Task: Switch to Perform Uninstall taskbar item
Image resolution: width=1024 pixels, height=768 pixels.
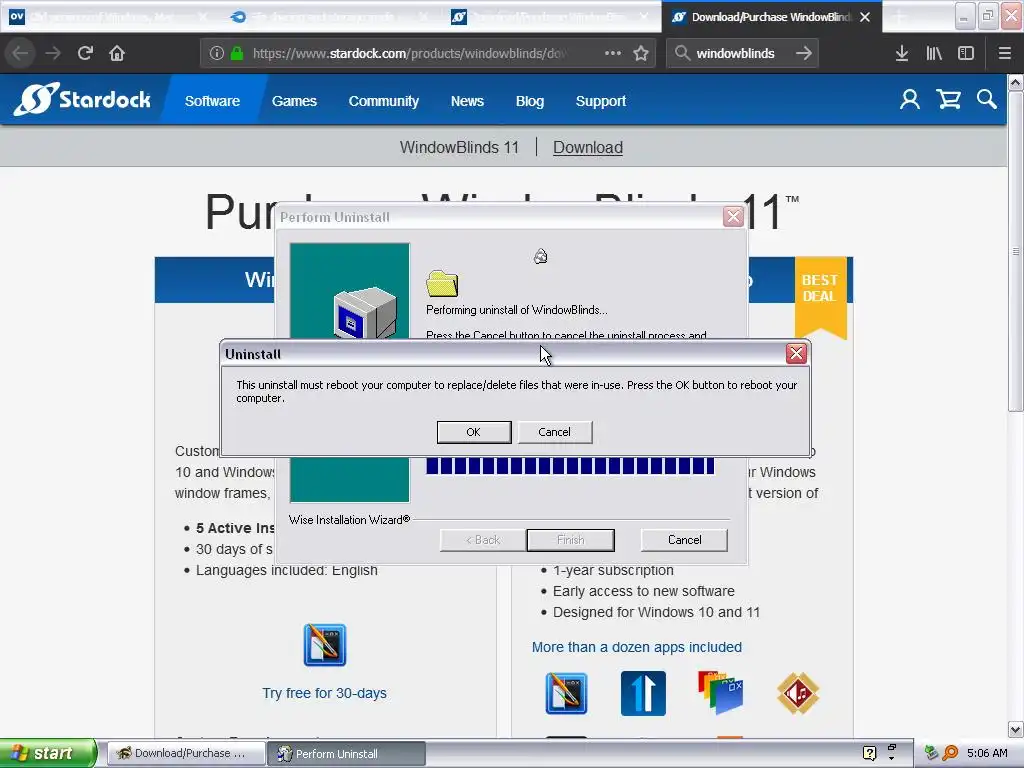Action: (x=346, y=753)
